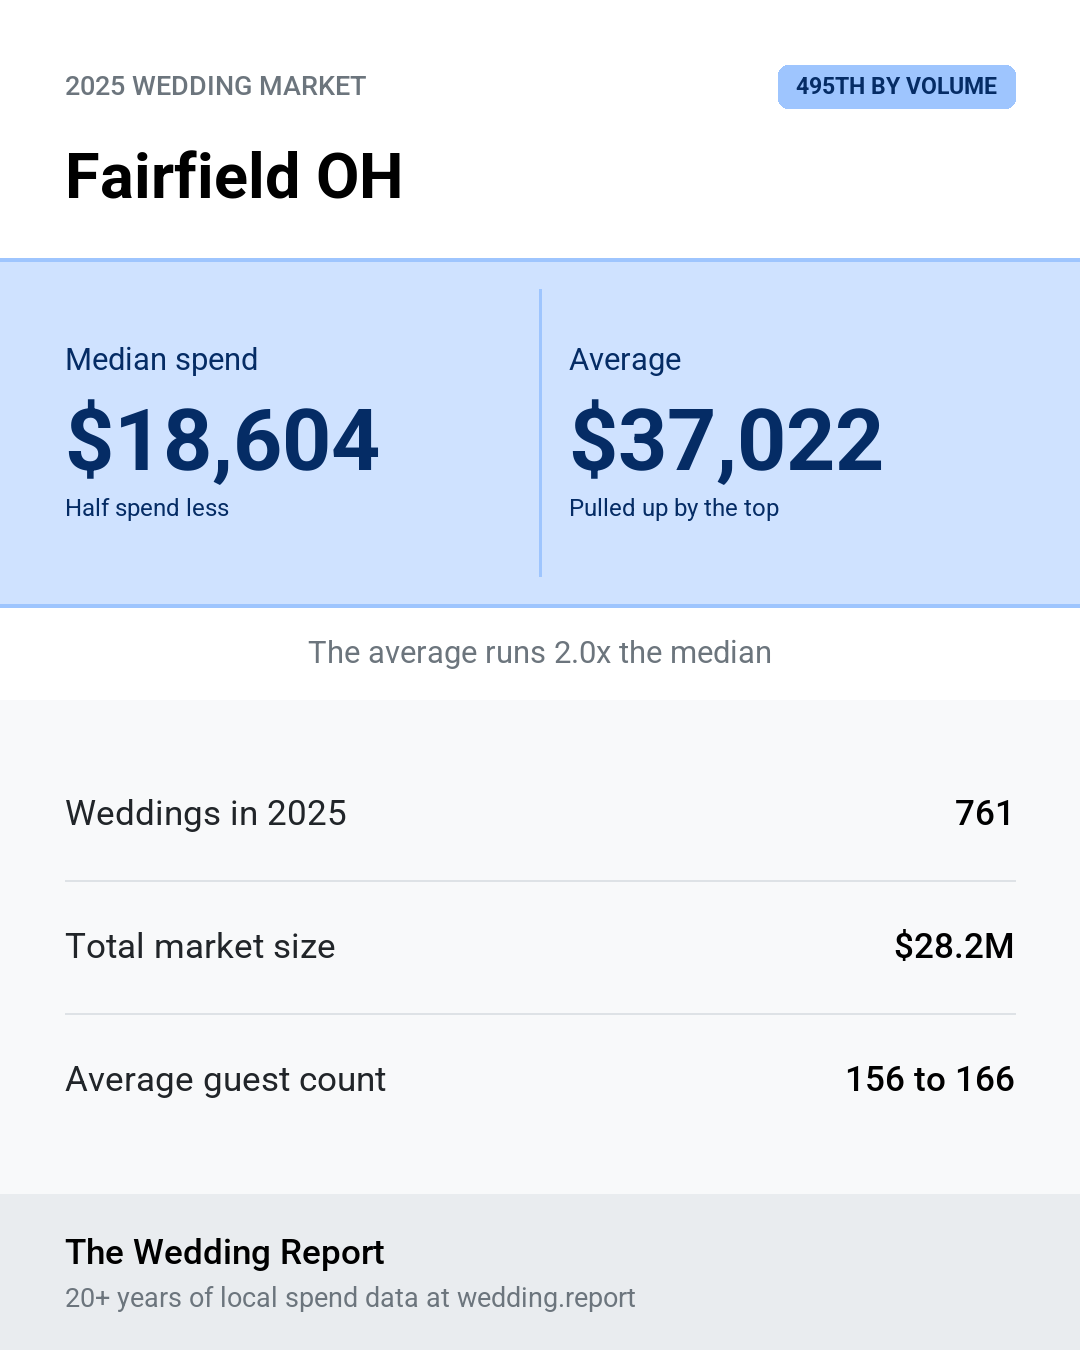
Task: Click the Average label
Action: (x=625, y=359)
